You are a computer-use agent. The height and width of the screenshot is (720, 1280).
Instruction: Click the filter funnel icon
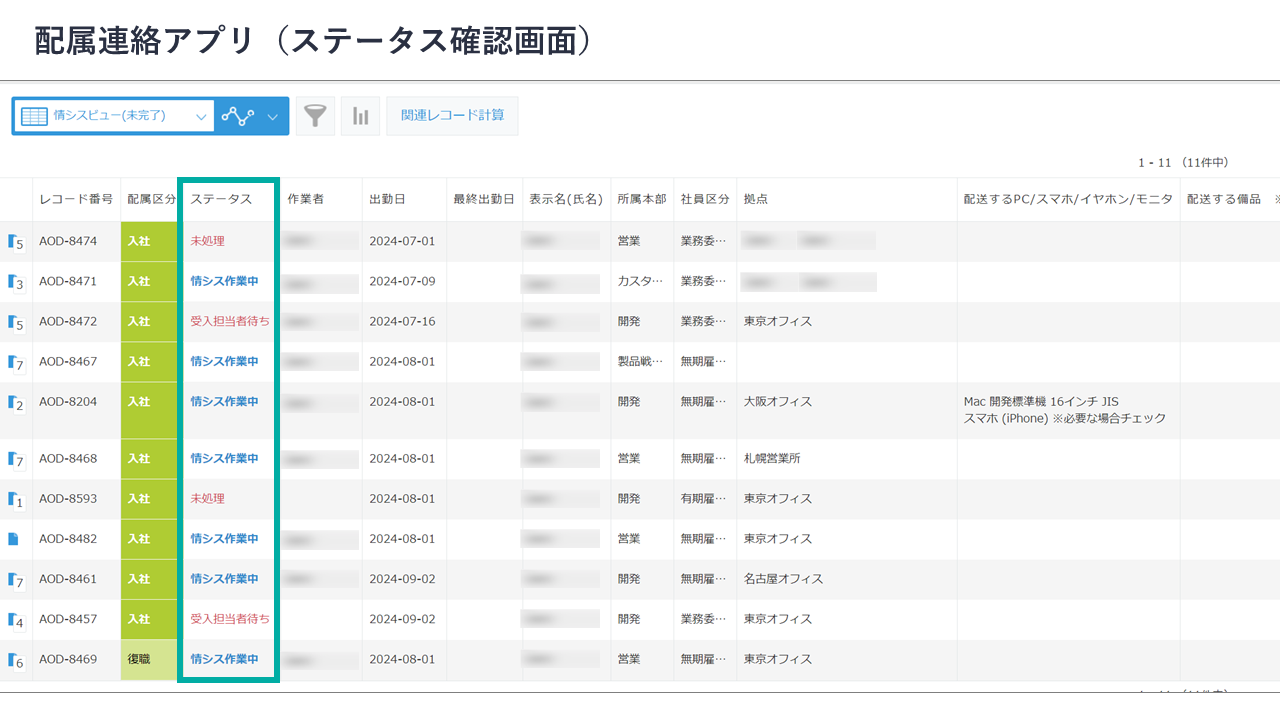315,116
